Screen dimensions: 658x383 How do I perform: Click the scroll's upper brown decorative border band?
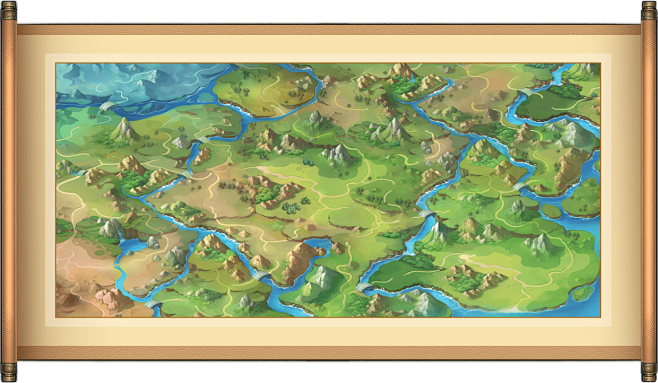[329, 30]
